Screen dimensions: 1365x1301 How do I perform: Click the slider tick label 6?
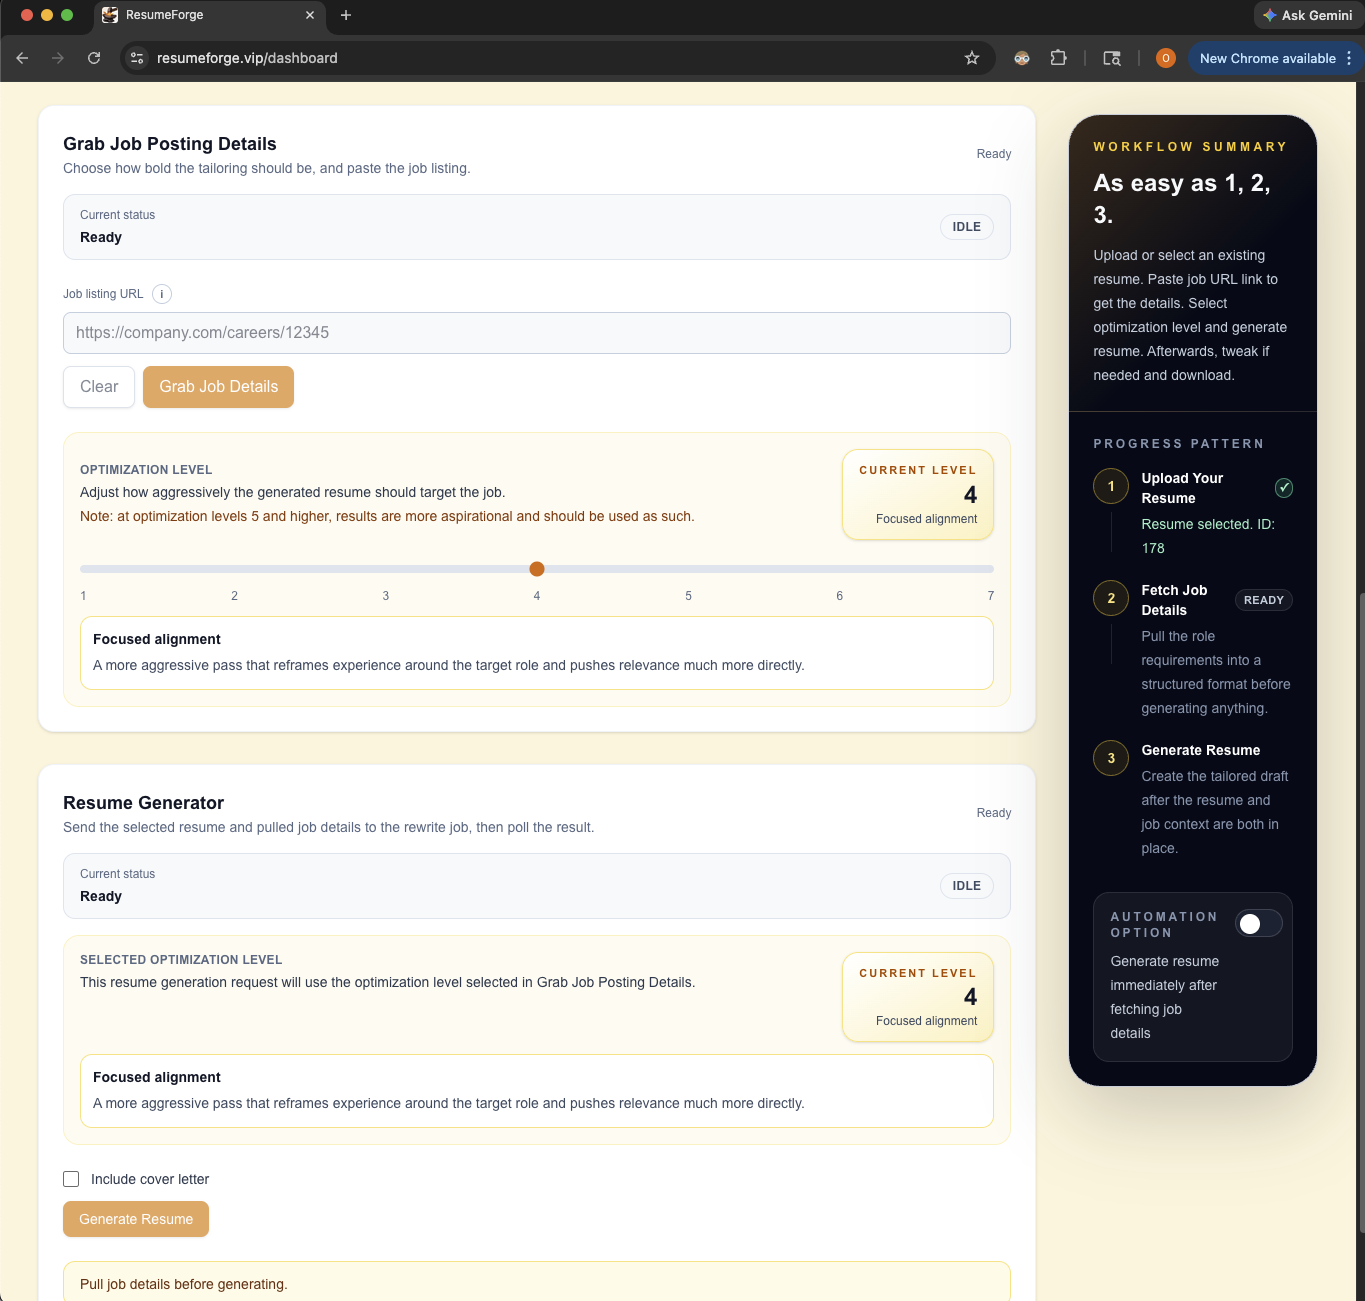(x=840, y=596)
